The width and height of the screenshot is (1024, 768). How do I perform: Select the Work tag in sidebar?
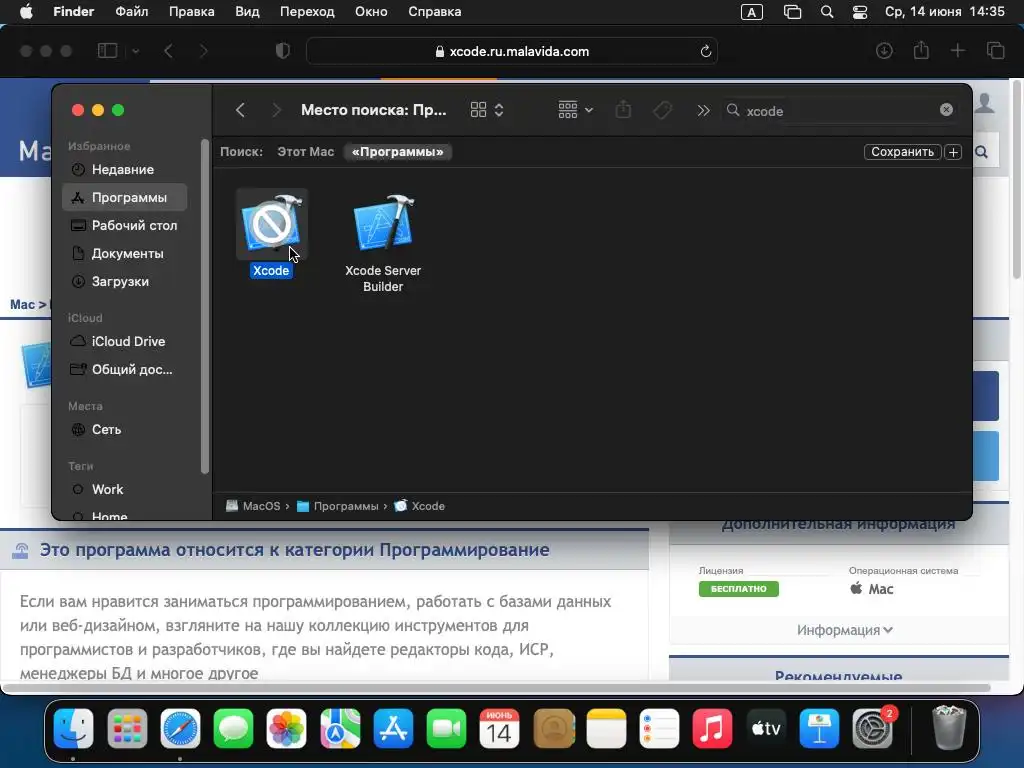pyautogui.click(x=124, y=490)
